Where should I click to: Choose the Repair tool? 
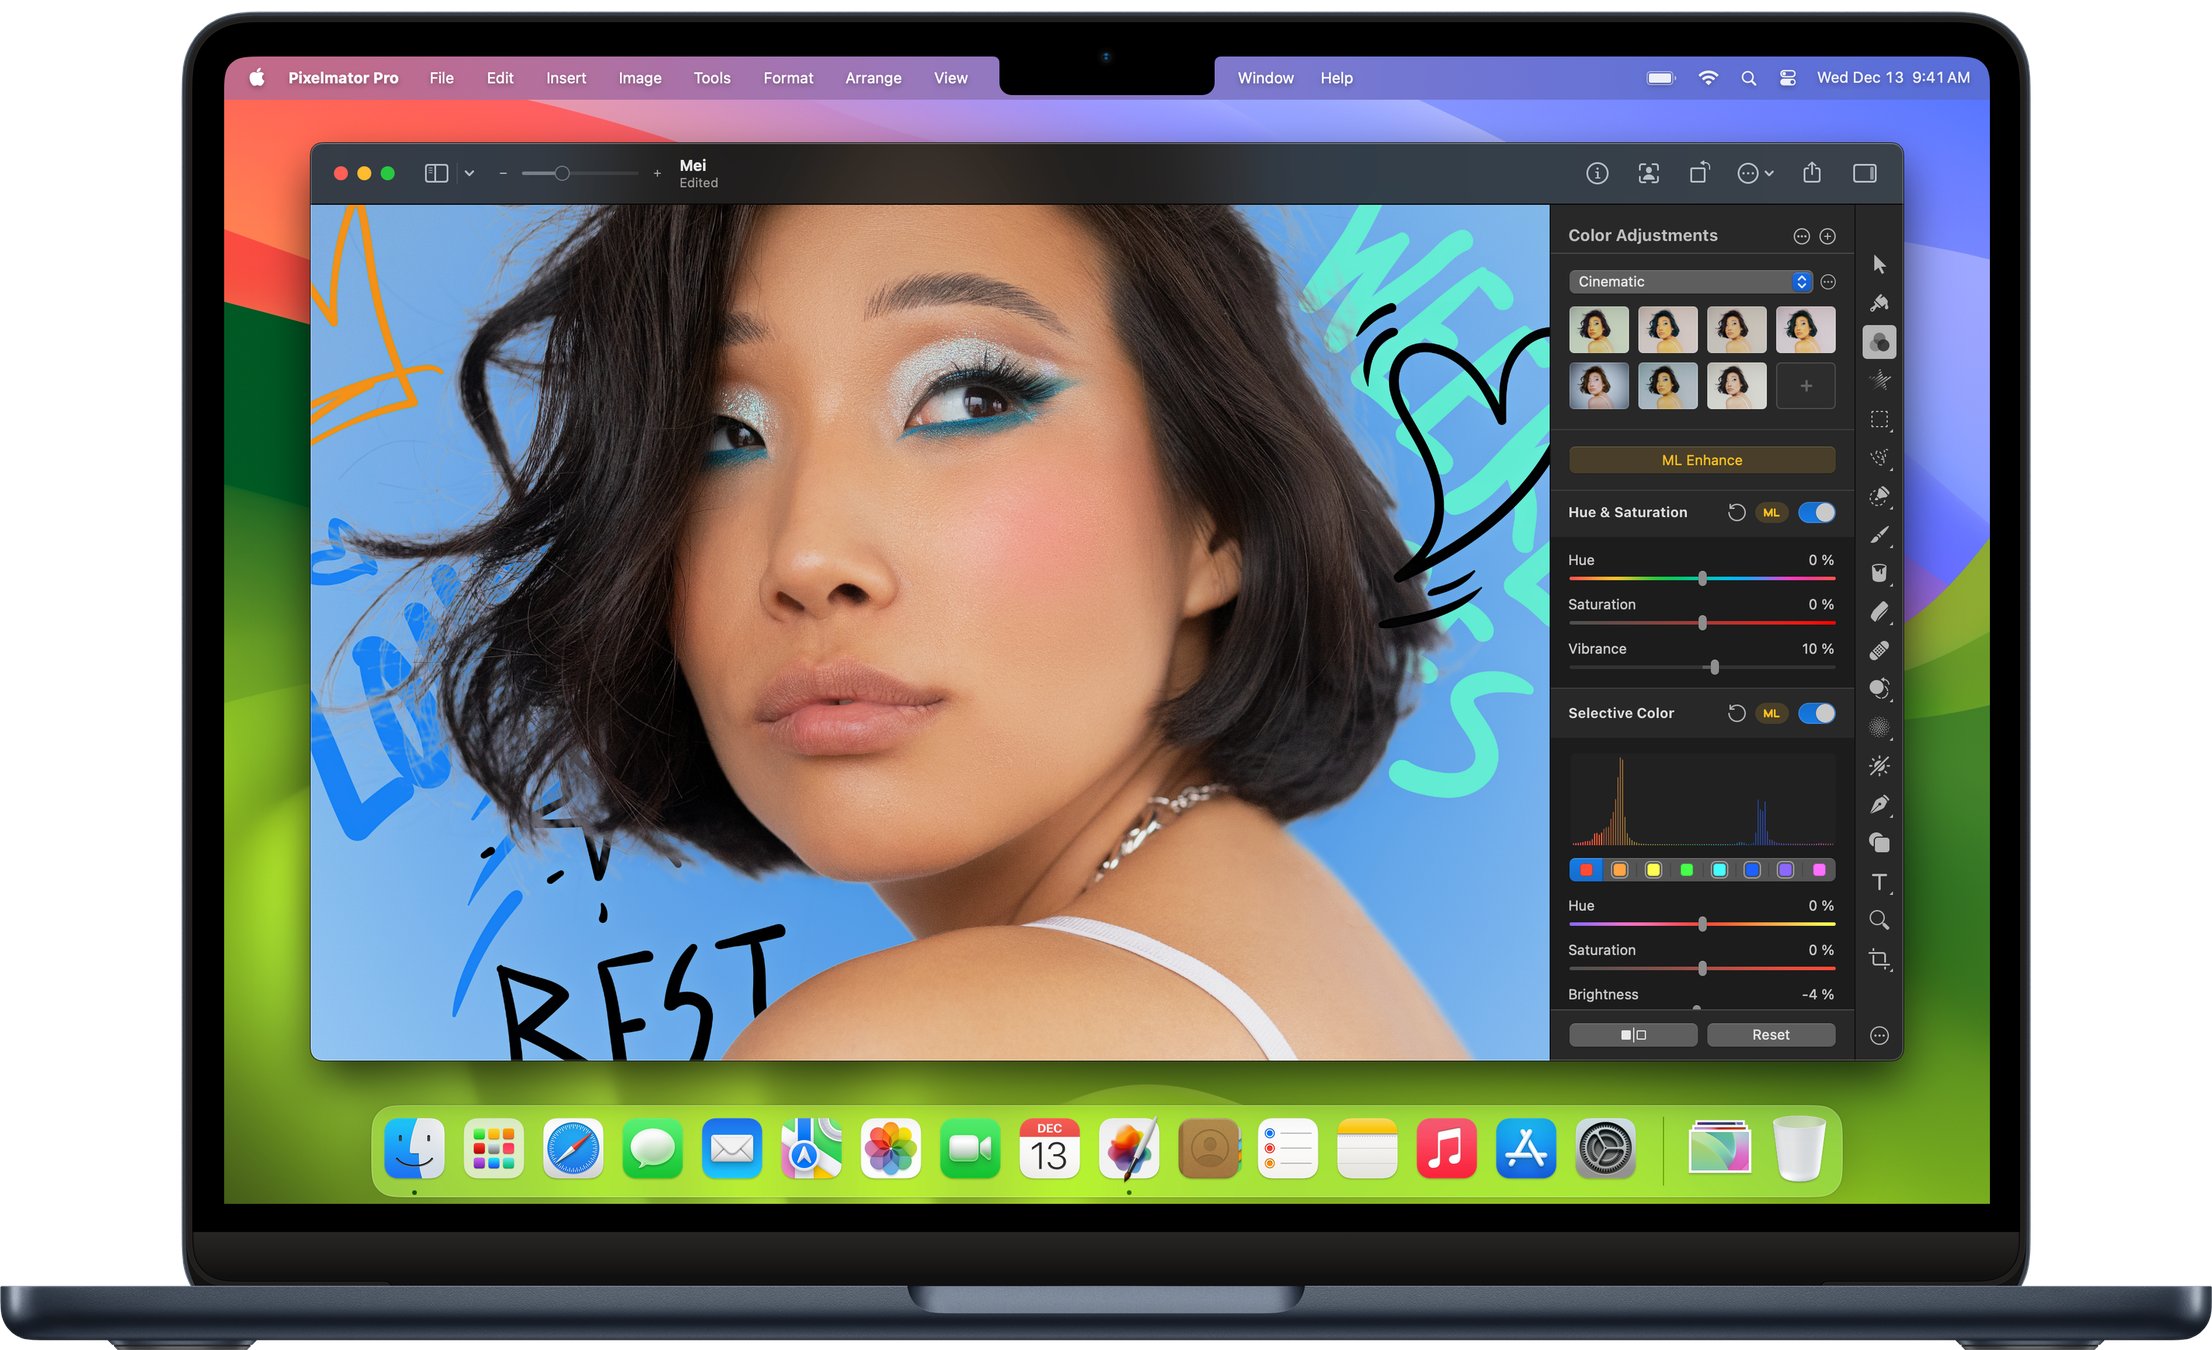[x=1879, y=651]
